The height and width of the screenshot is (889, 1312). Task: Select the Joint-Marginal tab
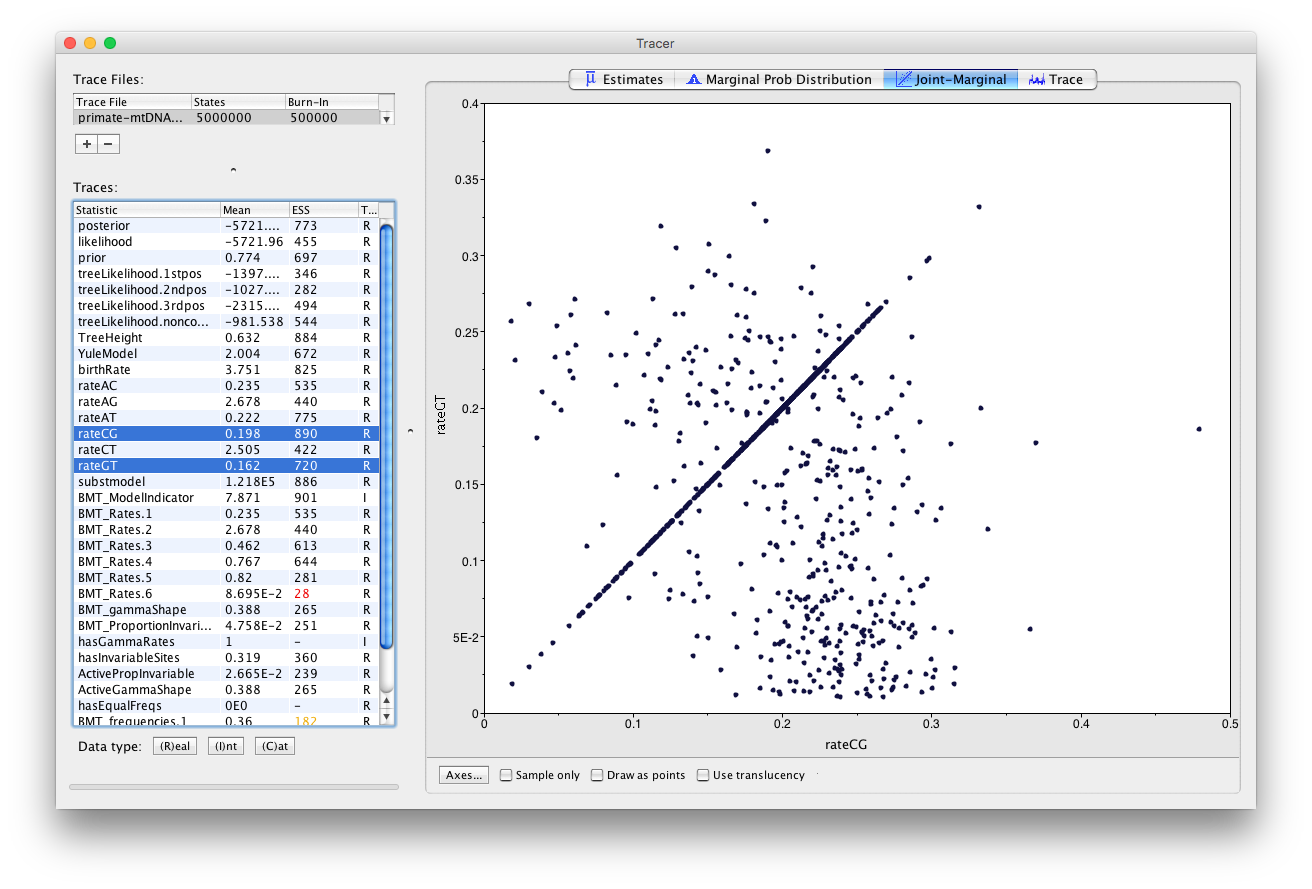point(951,79)
